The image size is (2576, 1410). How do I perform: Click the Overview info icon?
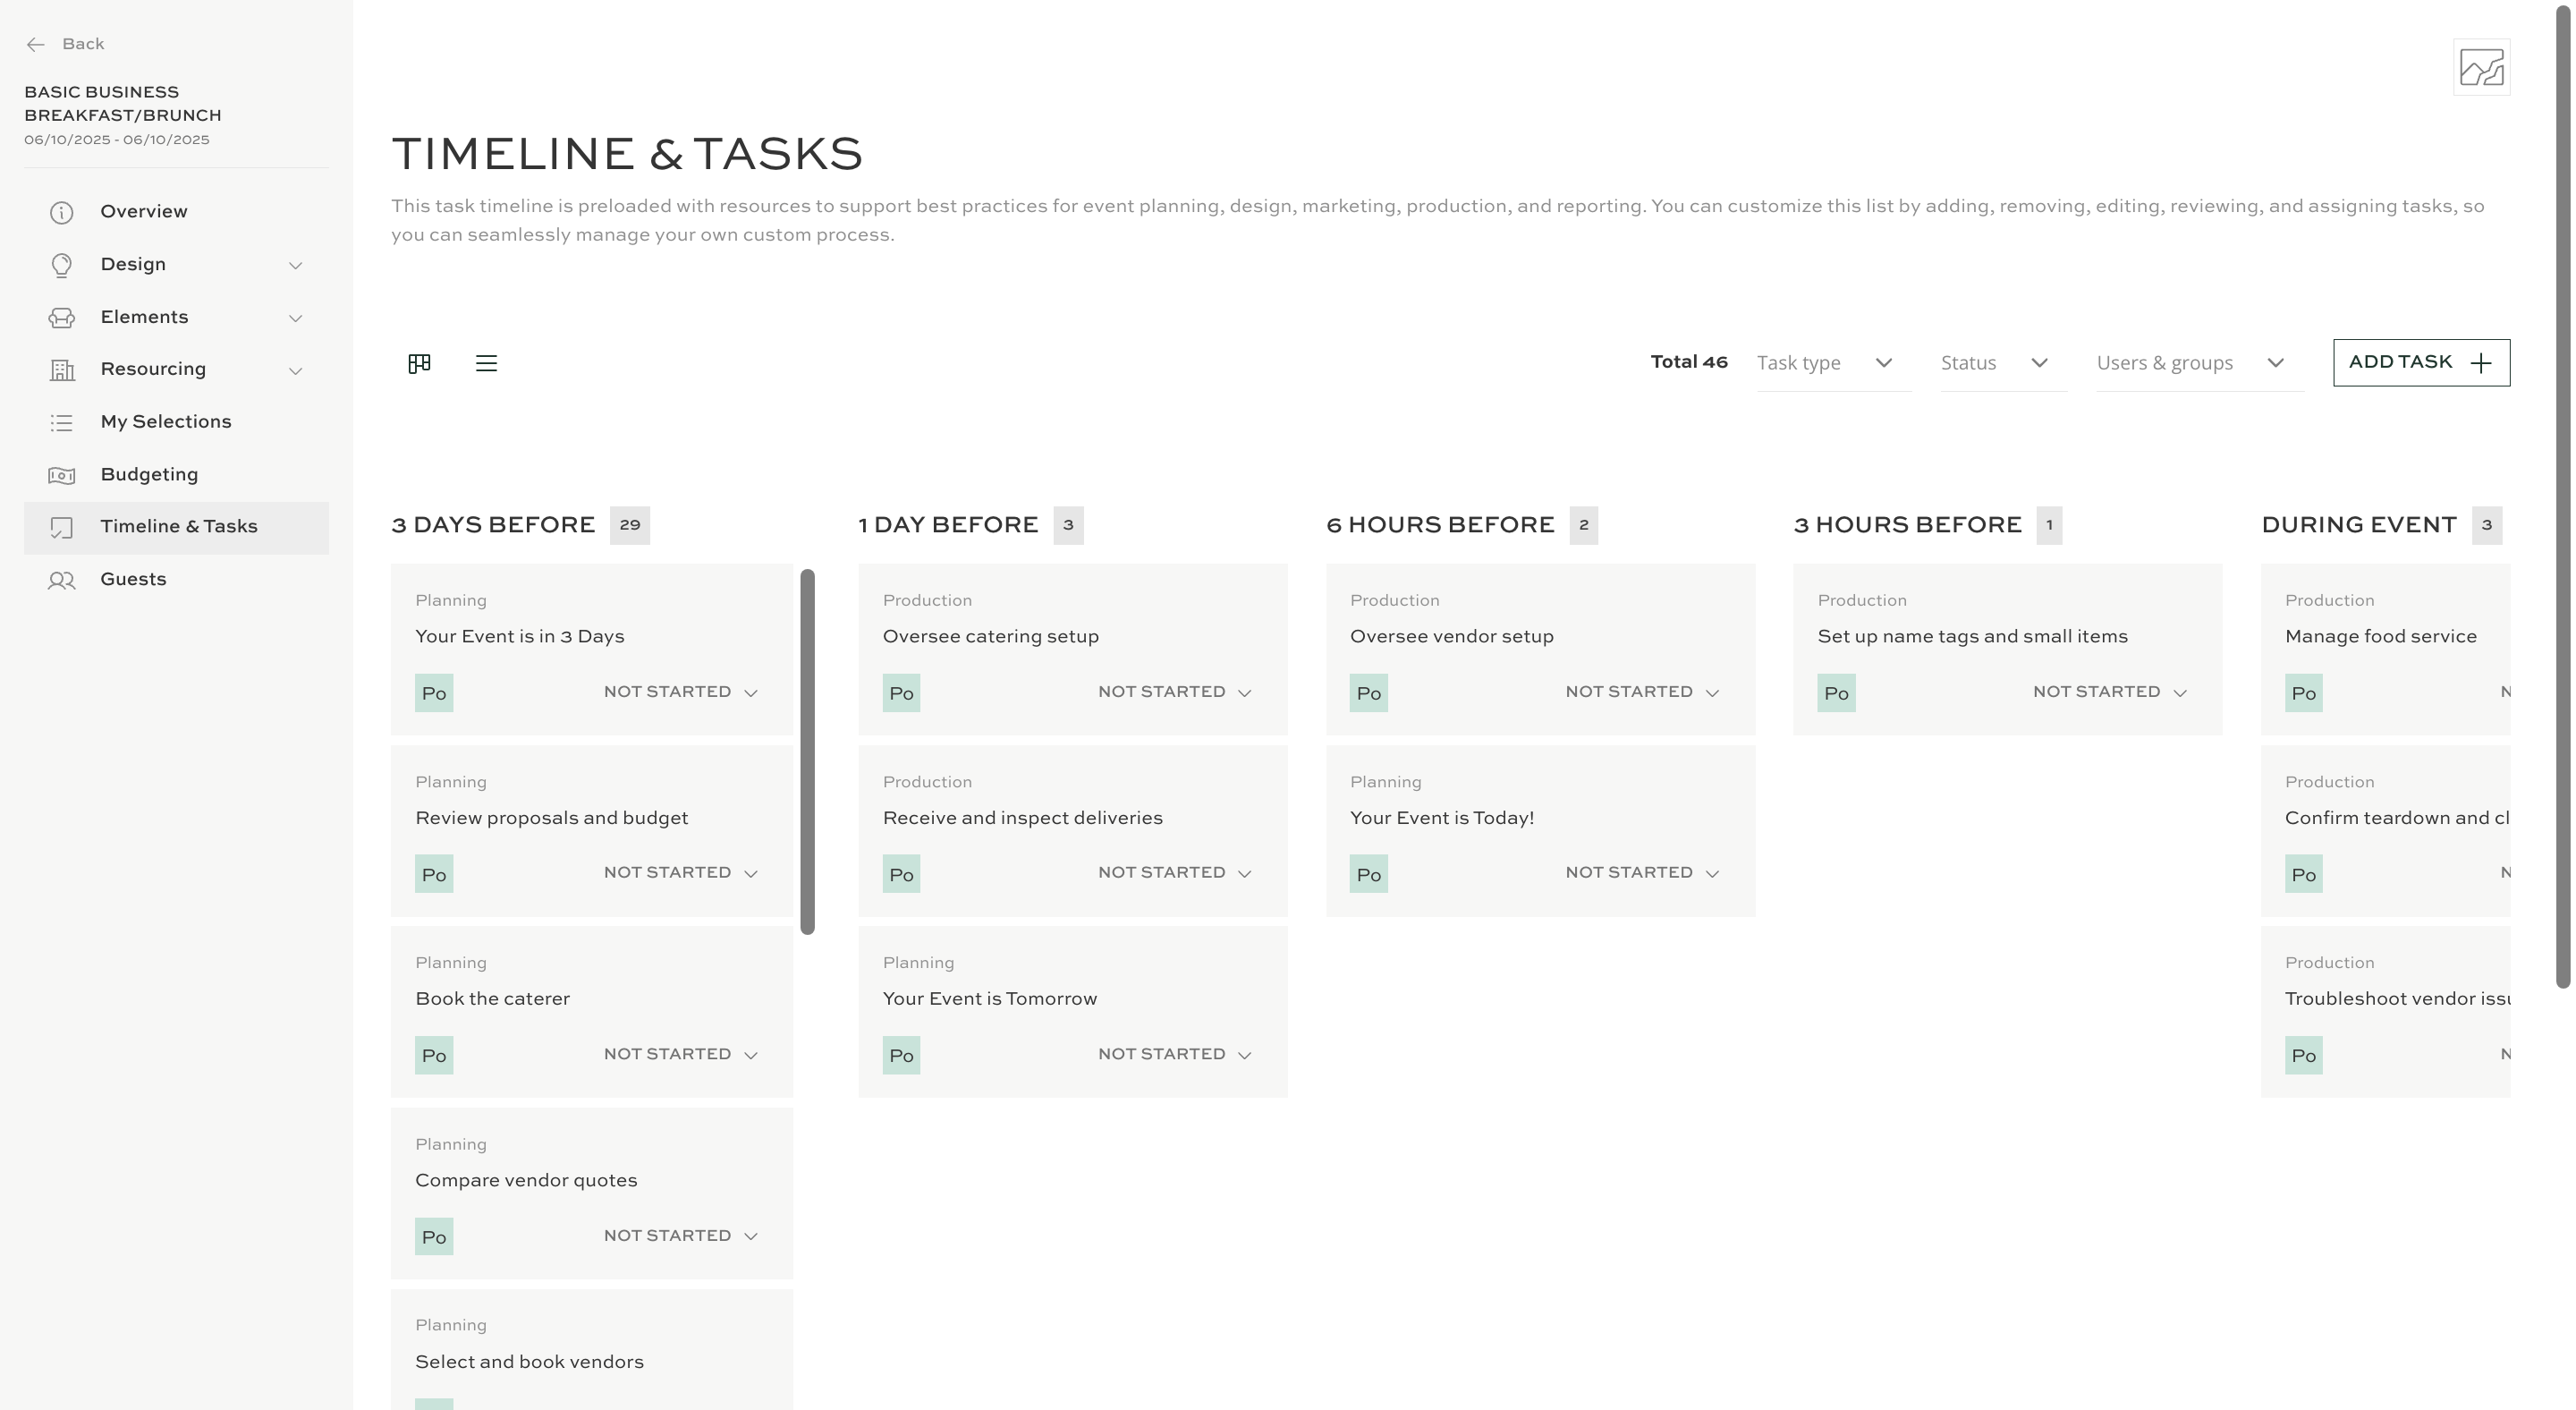62,212
